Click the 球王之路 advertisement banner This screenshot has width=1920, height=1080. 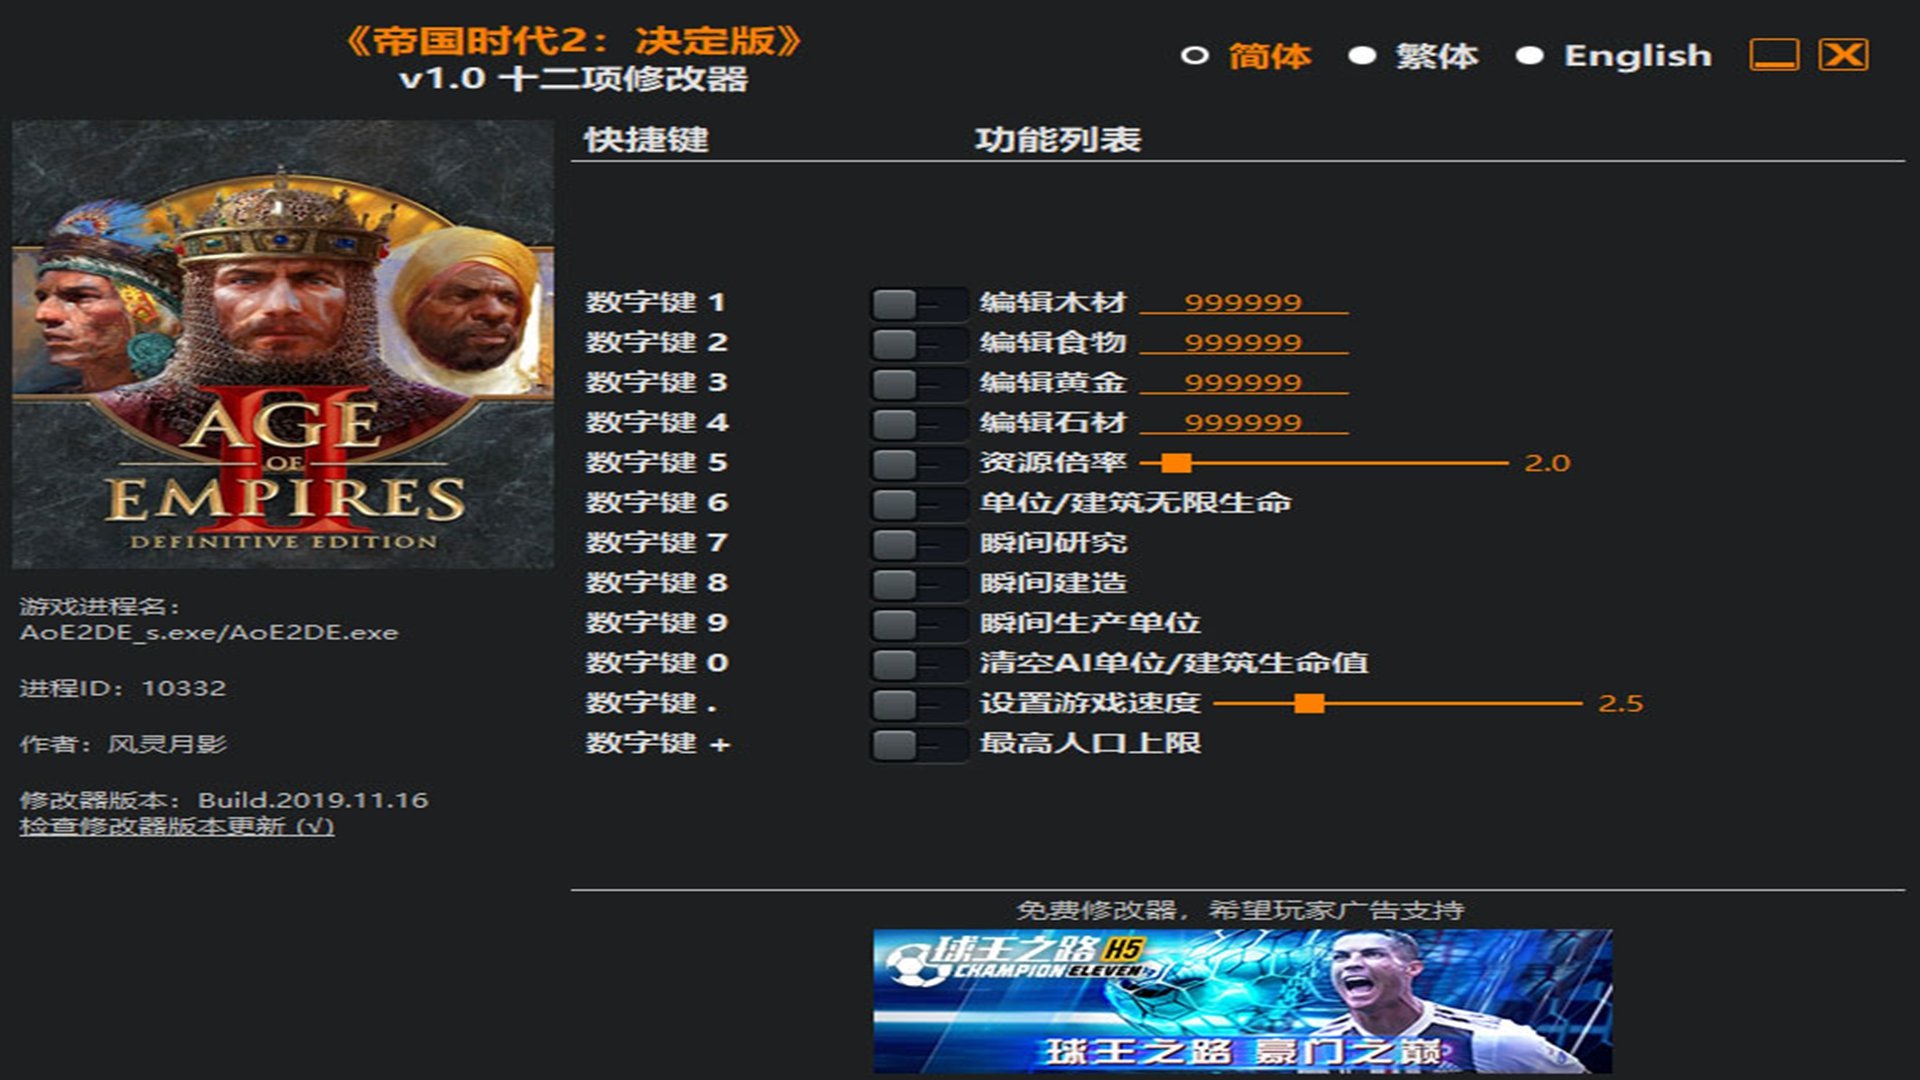coord(1242,1001)
